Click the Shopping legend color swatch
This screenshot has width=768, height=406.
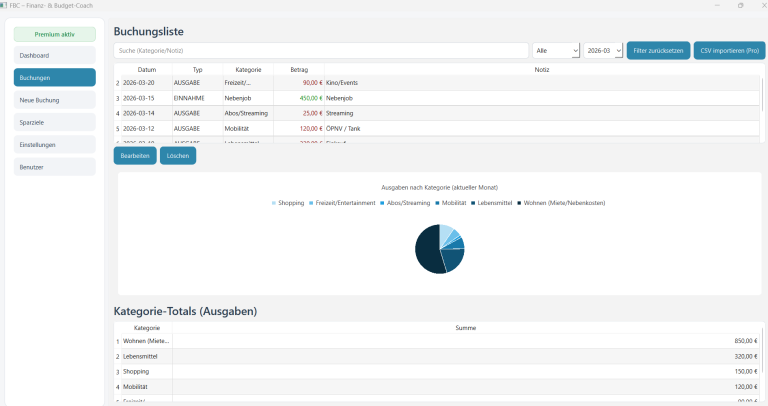[x=274, y=203]
